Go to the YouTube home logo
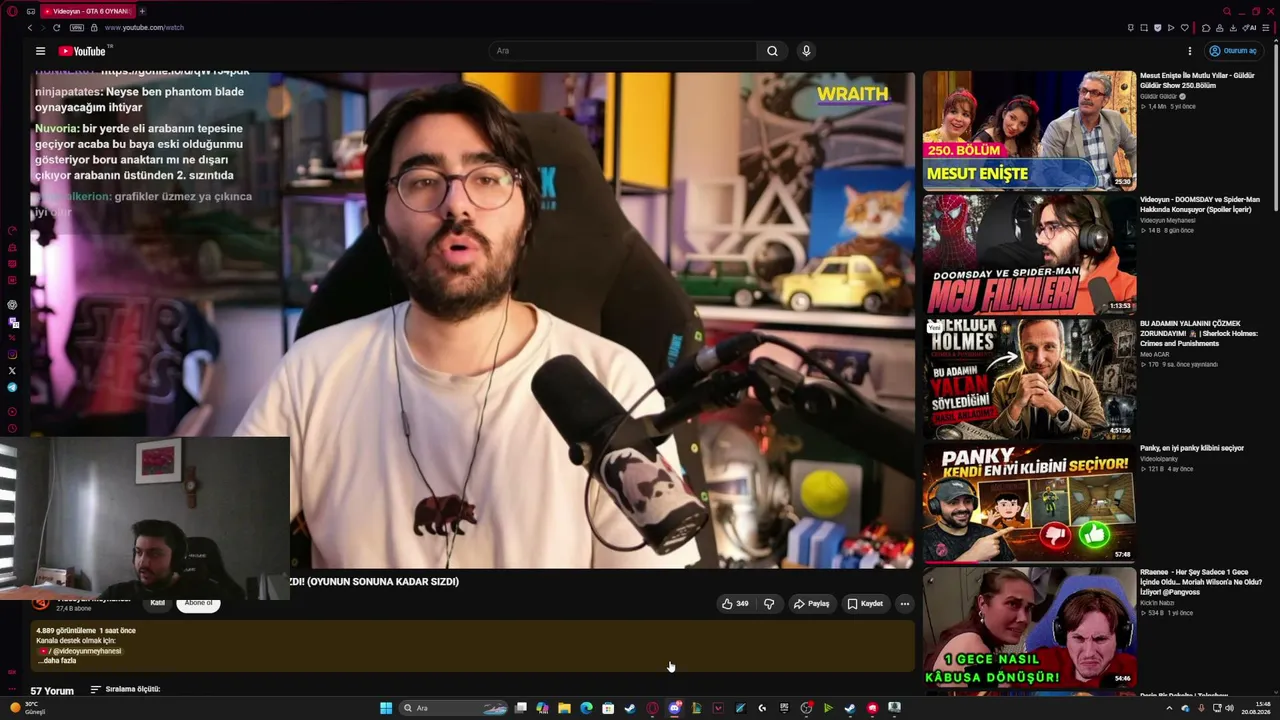This screenshot has height=720, width=1280. point(82,51)
